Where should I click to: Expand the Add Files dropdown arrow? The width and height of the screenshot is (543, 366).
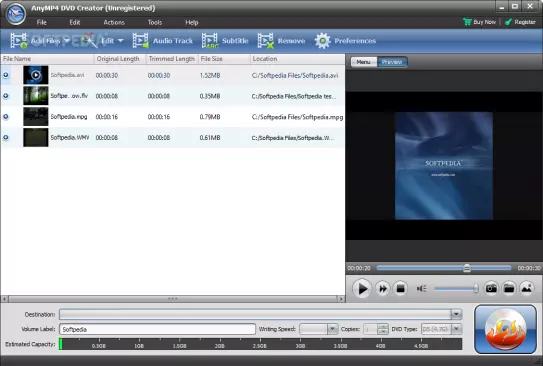click(x=66, y=41)
